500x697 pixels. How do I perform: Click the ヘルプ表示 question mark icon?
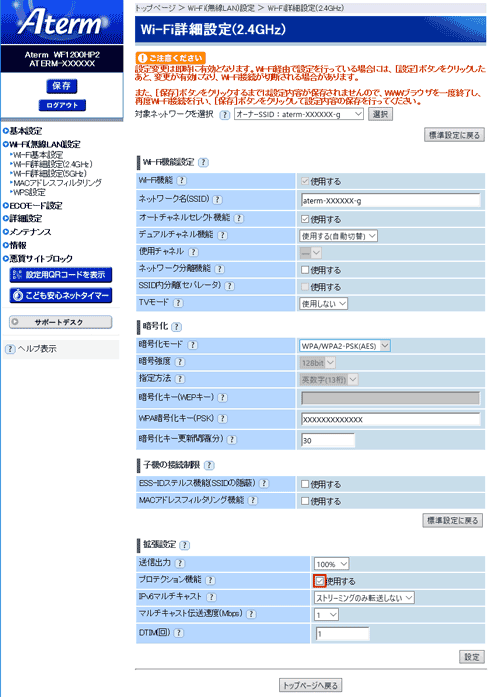point(10,349)
